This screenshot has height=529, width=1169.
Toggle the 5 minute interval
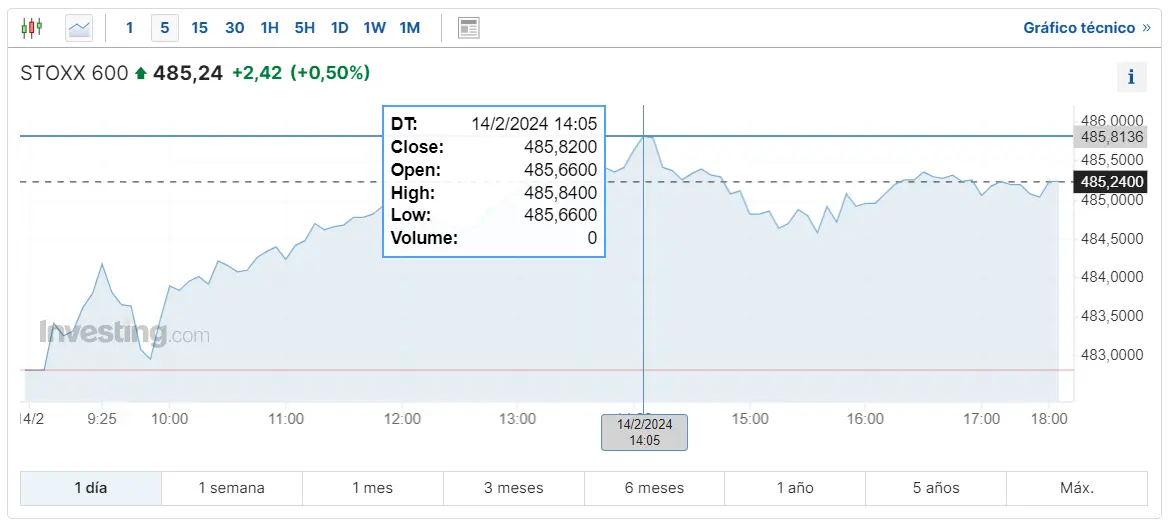coord(165,28)
